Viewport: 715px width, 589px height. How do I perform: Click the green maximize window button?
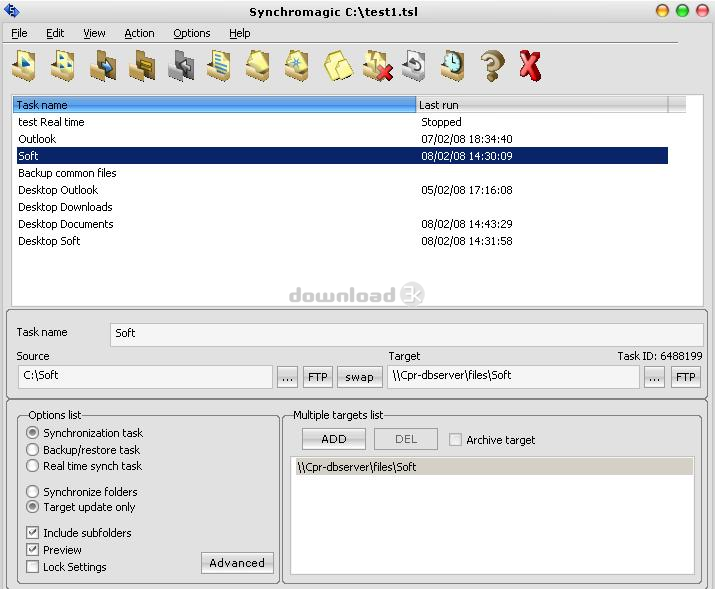(683, 10)
